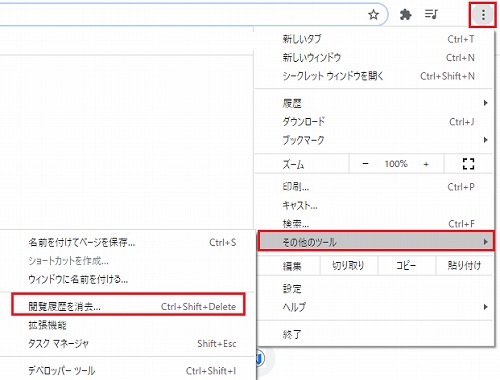Expand the ヘルプ submenu
500x380 pixels.
pyautogui.click(x=376, y=307)
